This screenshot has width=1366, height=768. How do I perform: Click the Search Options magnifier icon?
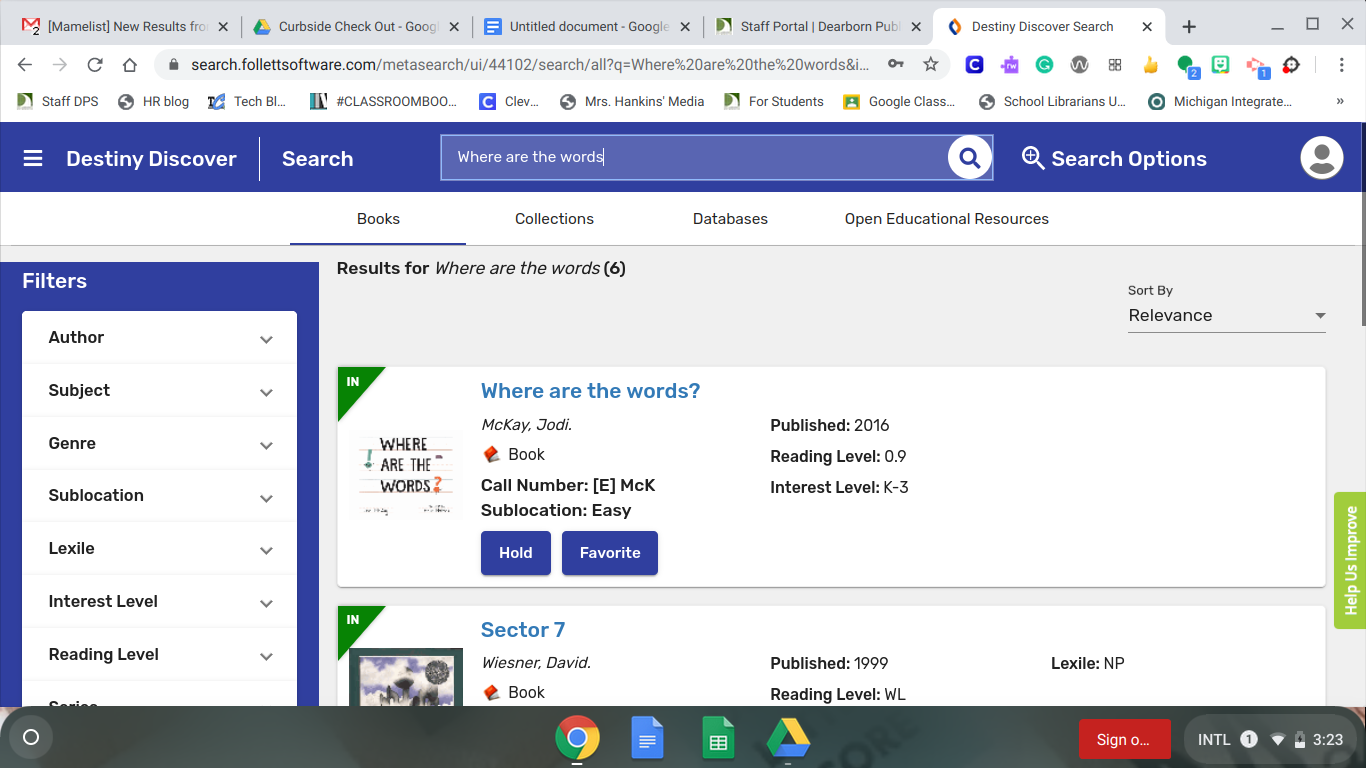click(1033, 158)
